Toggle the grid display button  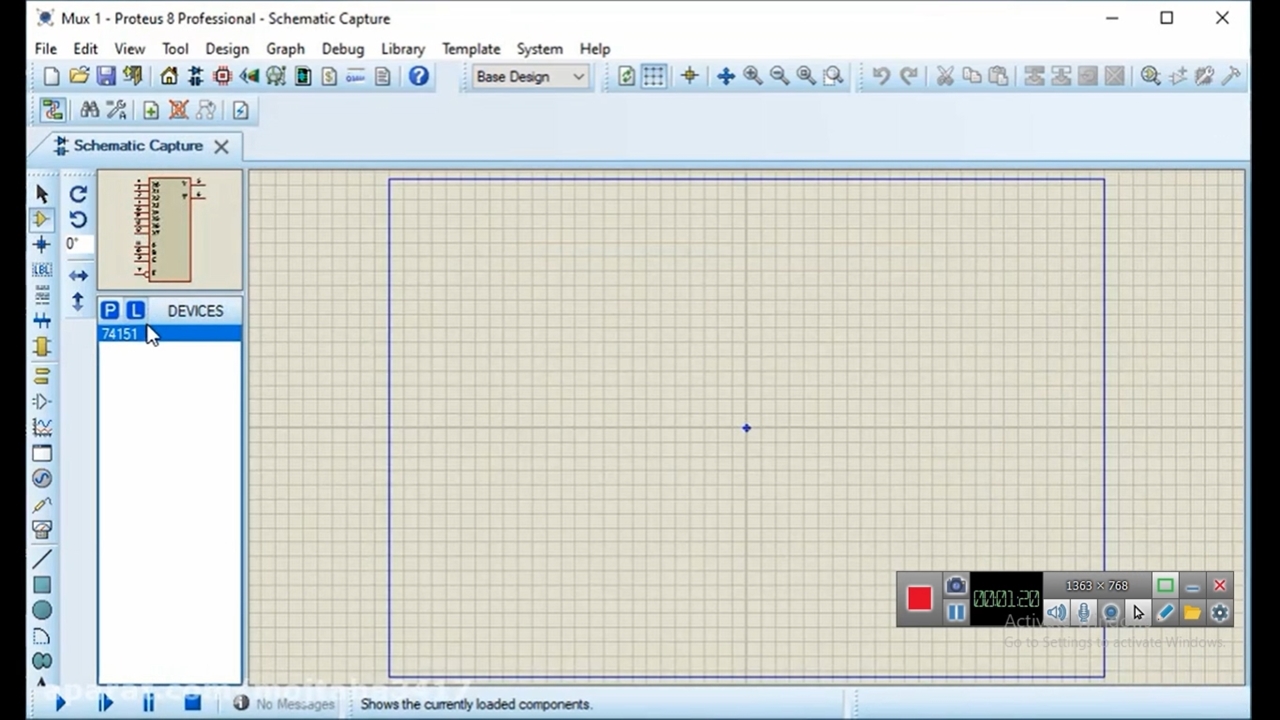coord(653,77)
